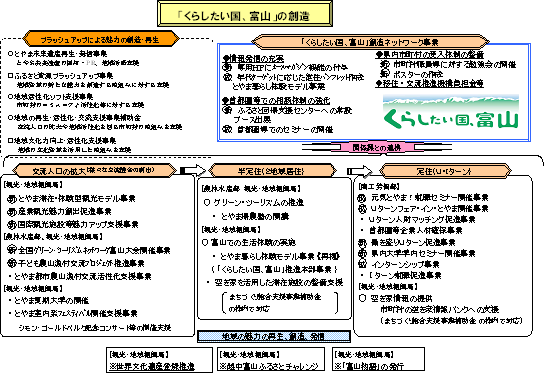Click the circled marker beside 働き盛りUターン促進事業

point(362,243)
